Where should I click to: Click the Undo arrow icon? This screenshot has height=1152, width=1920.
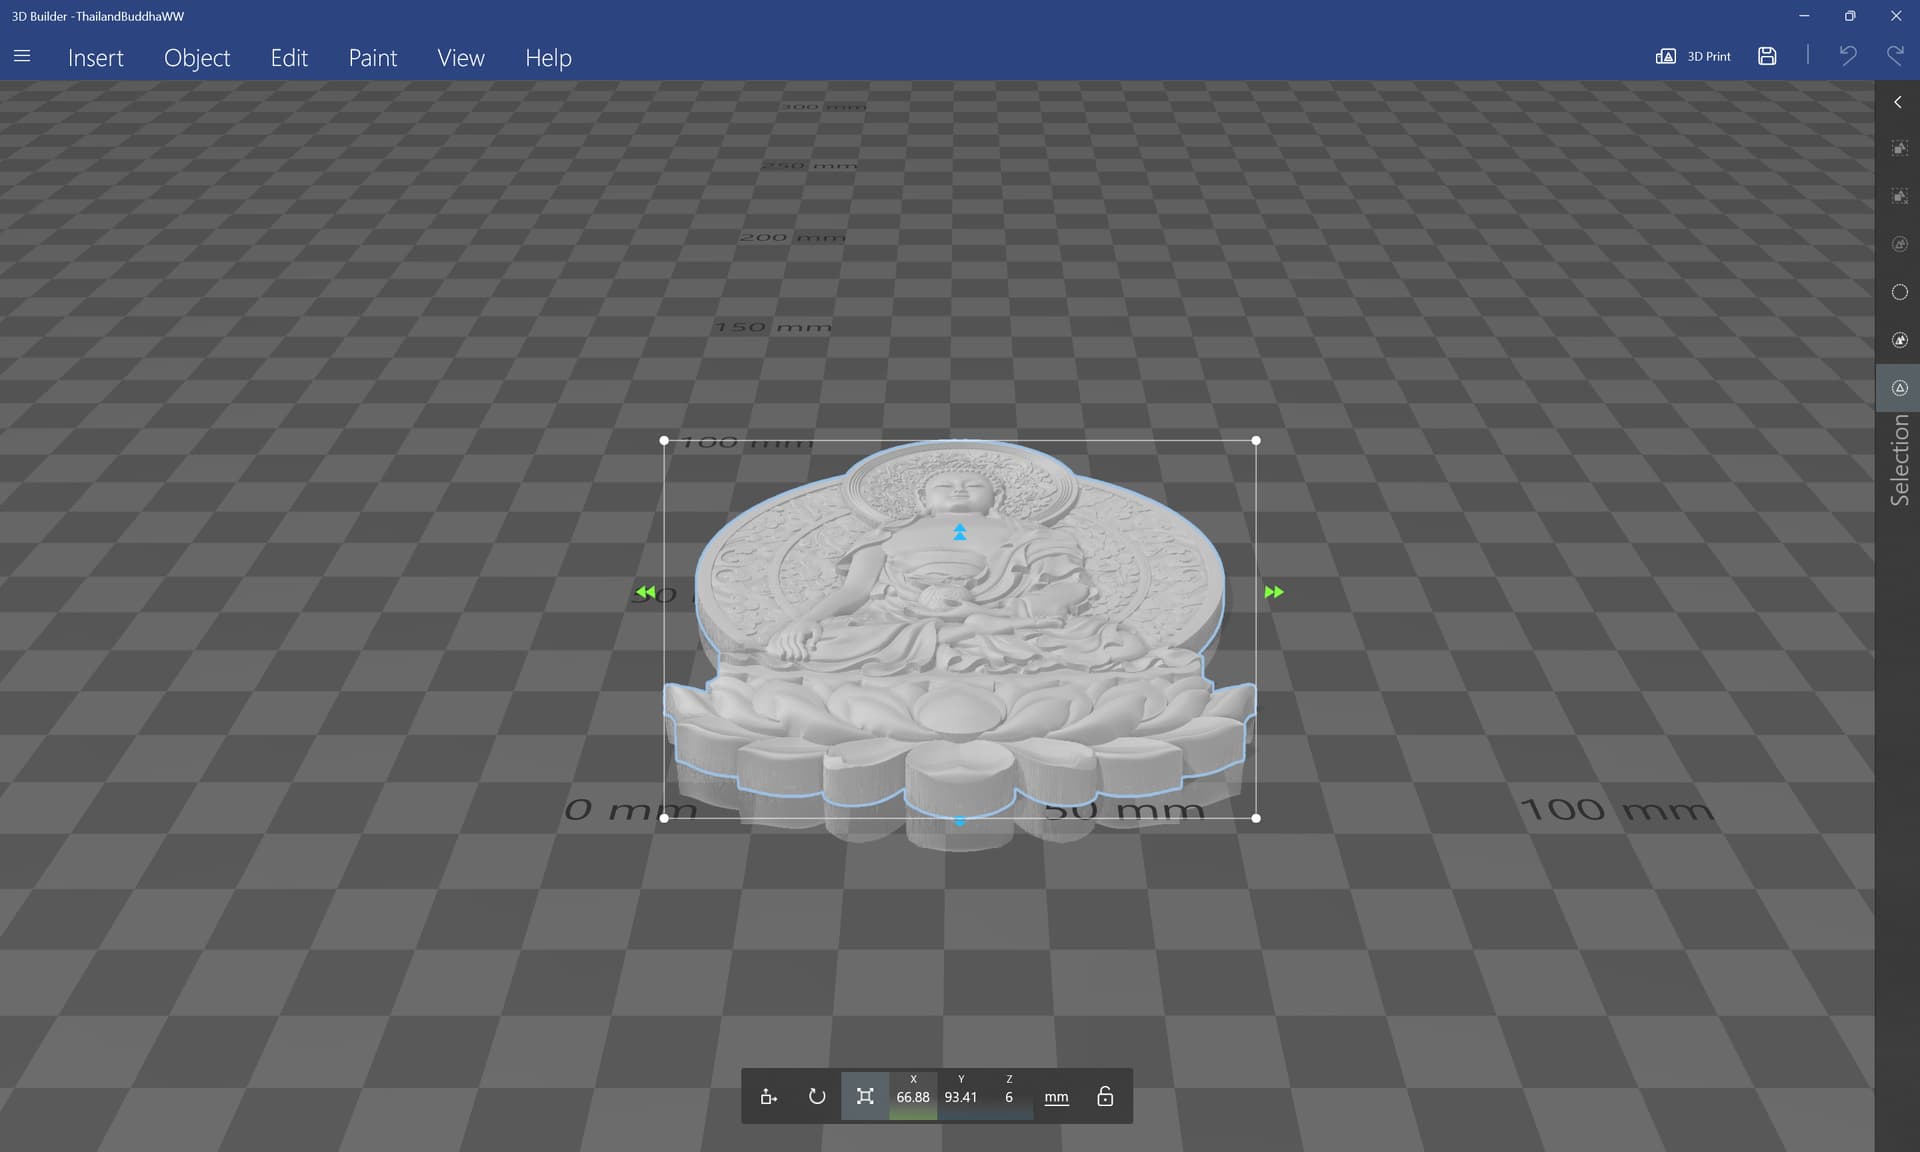click(1847, 57)
